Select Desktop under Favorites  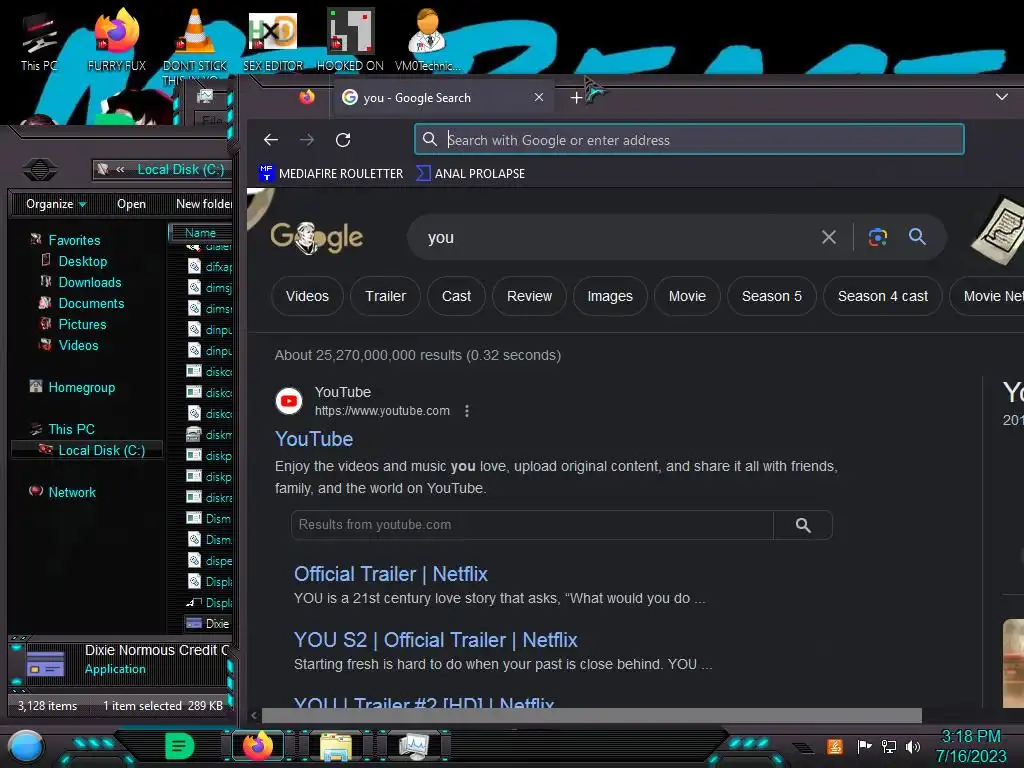[82, 261]
